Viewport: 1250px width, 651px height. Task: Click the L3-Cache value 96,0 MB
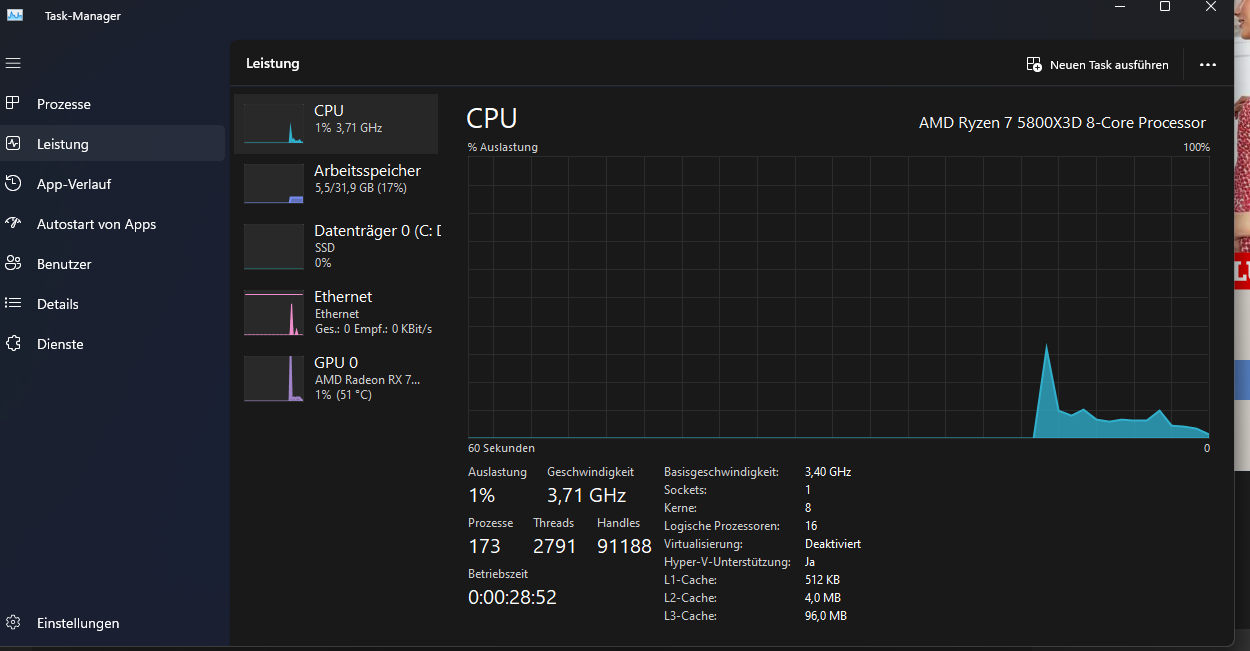(x=826, y=616)
